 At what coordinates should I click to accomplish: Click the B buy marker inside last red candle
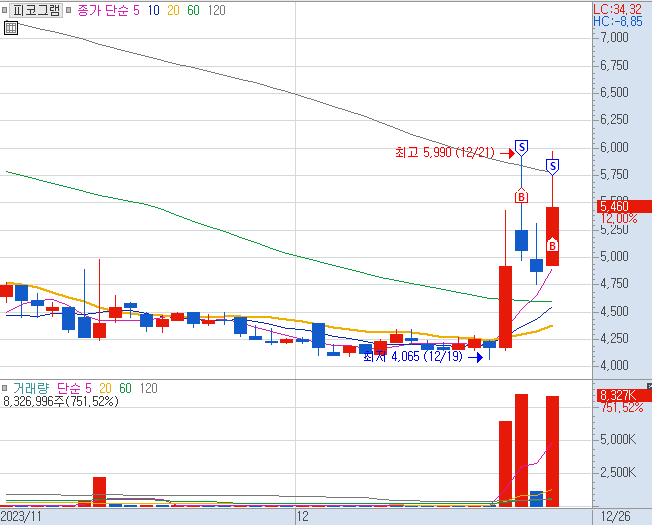coord(552,245)
